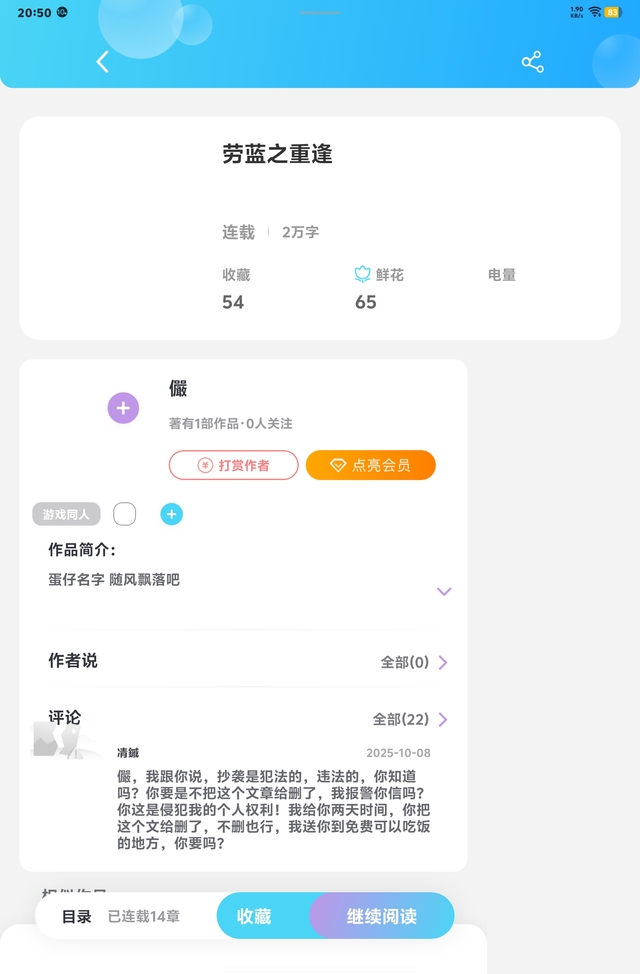Expand the 作品简介 description chevron
The height and width of the screenshot is (974, 640).
click(444, 591)
